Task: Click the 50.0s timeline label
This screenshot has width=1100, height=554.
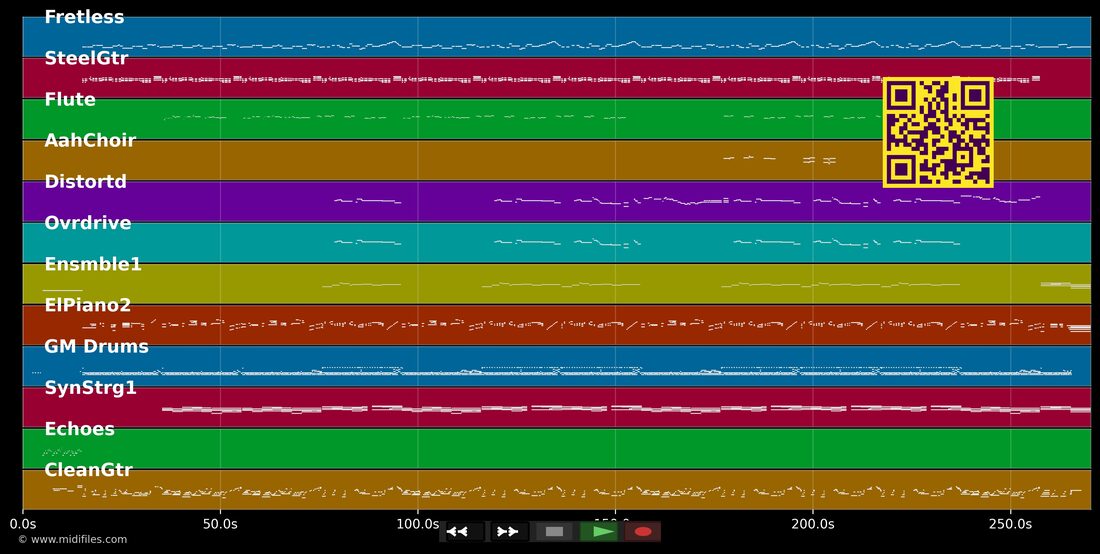Action: coord(220,524)
